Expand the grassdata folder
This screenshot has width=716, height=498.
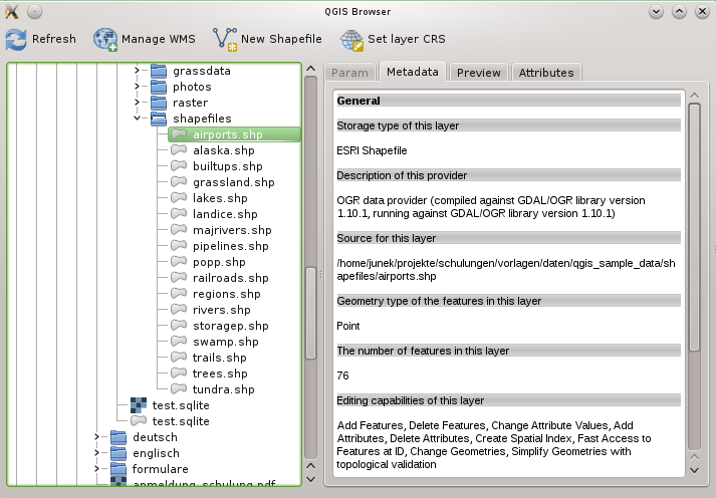137,70
